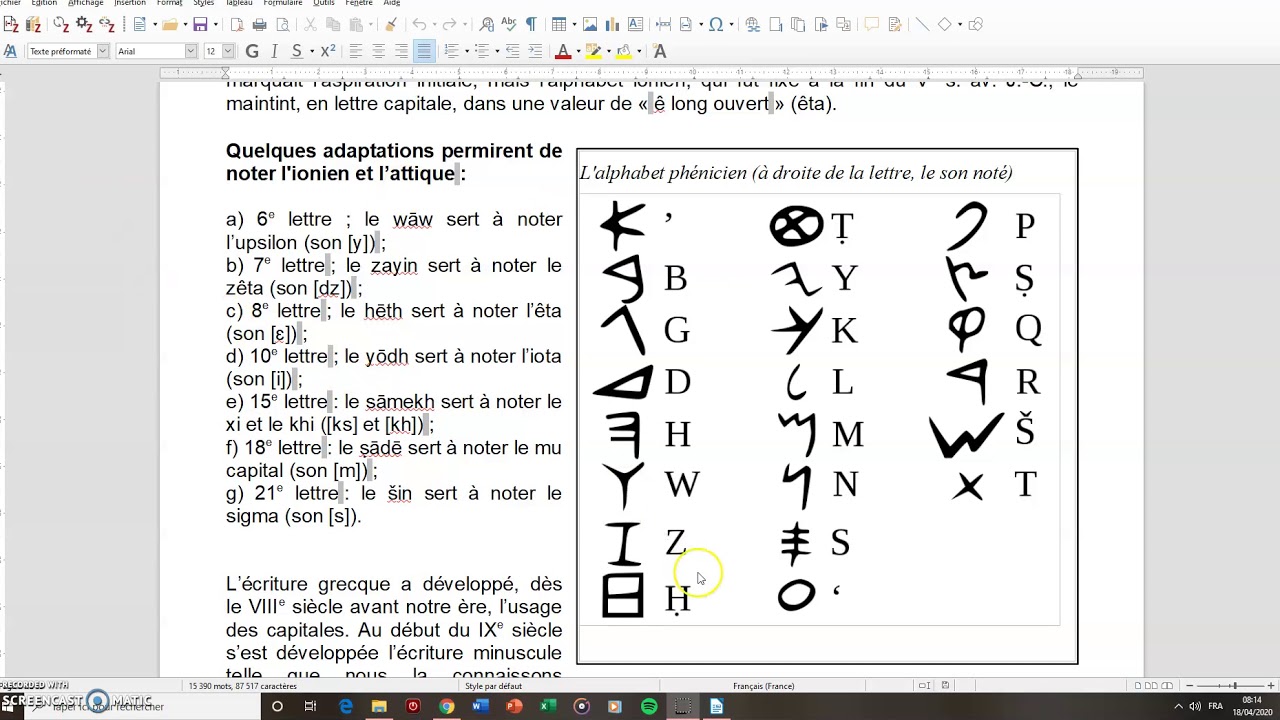
Task: Click the New document icon
Action: pyautogui.click(x=139, y=24)
